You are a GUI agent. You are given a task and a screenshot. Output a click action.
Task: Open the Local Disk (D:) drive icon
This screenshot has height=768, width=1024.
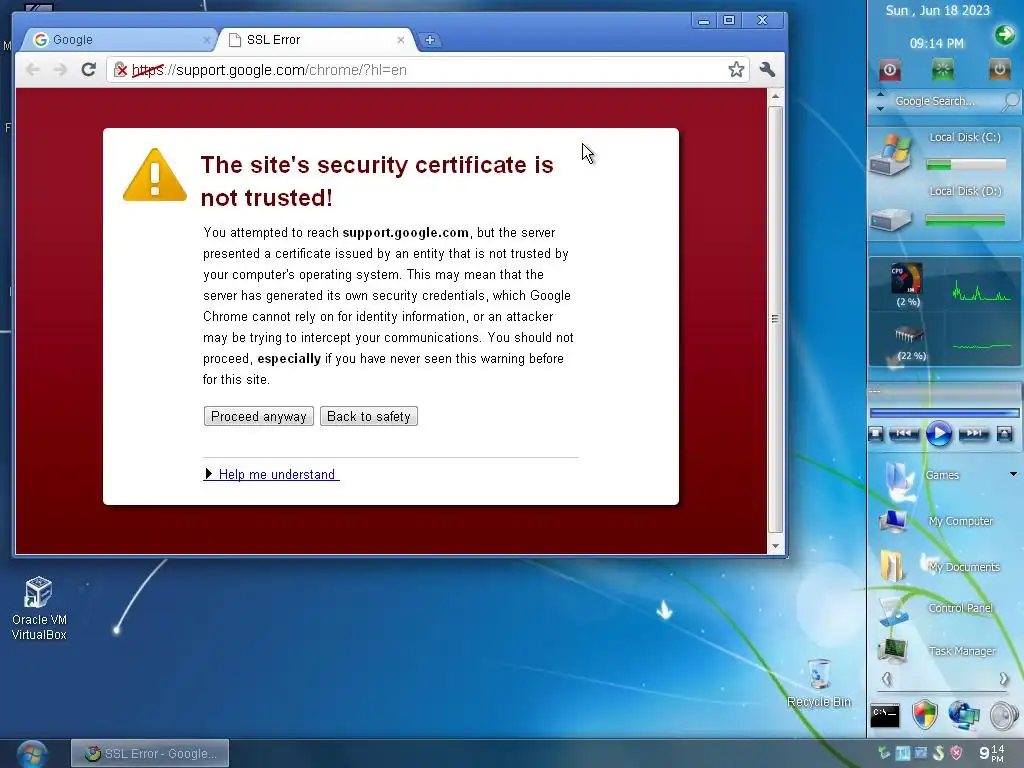pos(891,219)
